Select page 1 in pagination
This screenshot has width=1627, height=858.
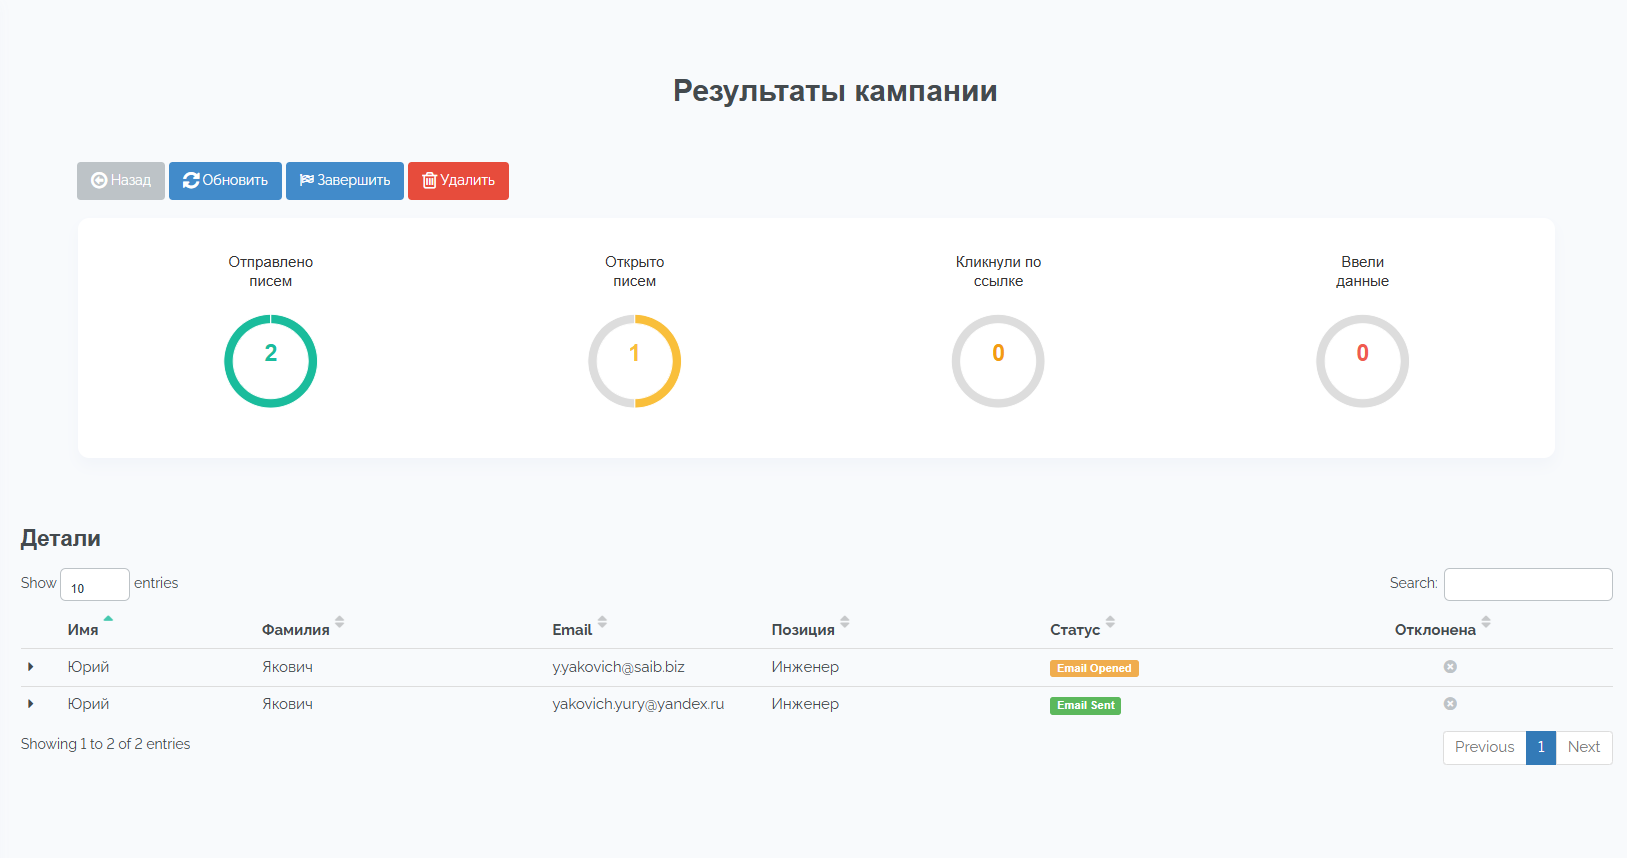1540,748
